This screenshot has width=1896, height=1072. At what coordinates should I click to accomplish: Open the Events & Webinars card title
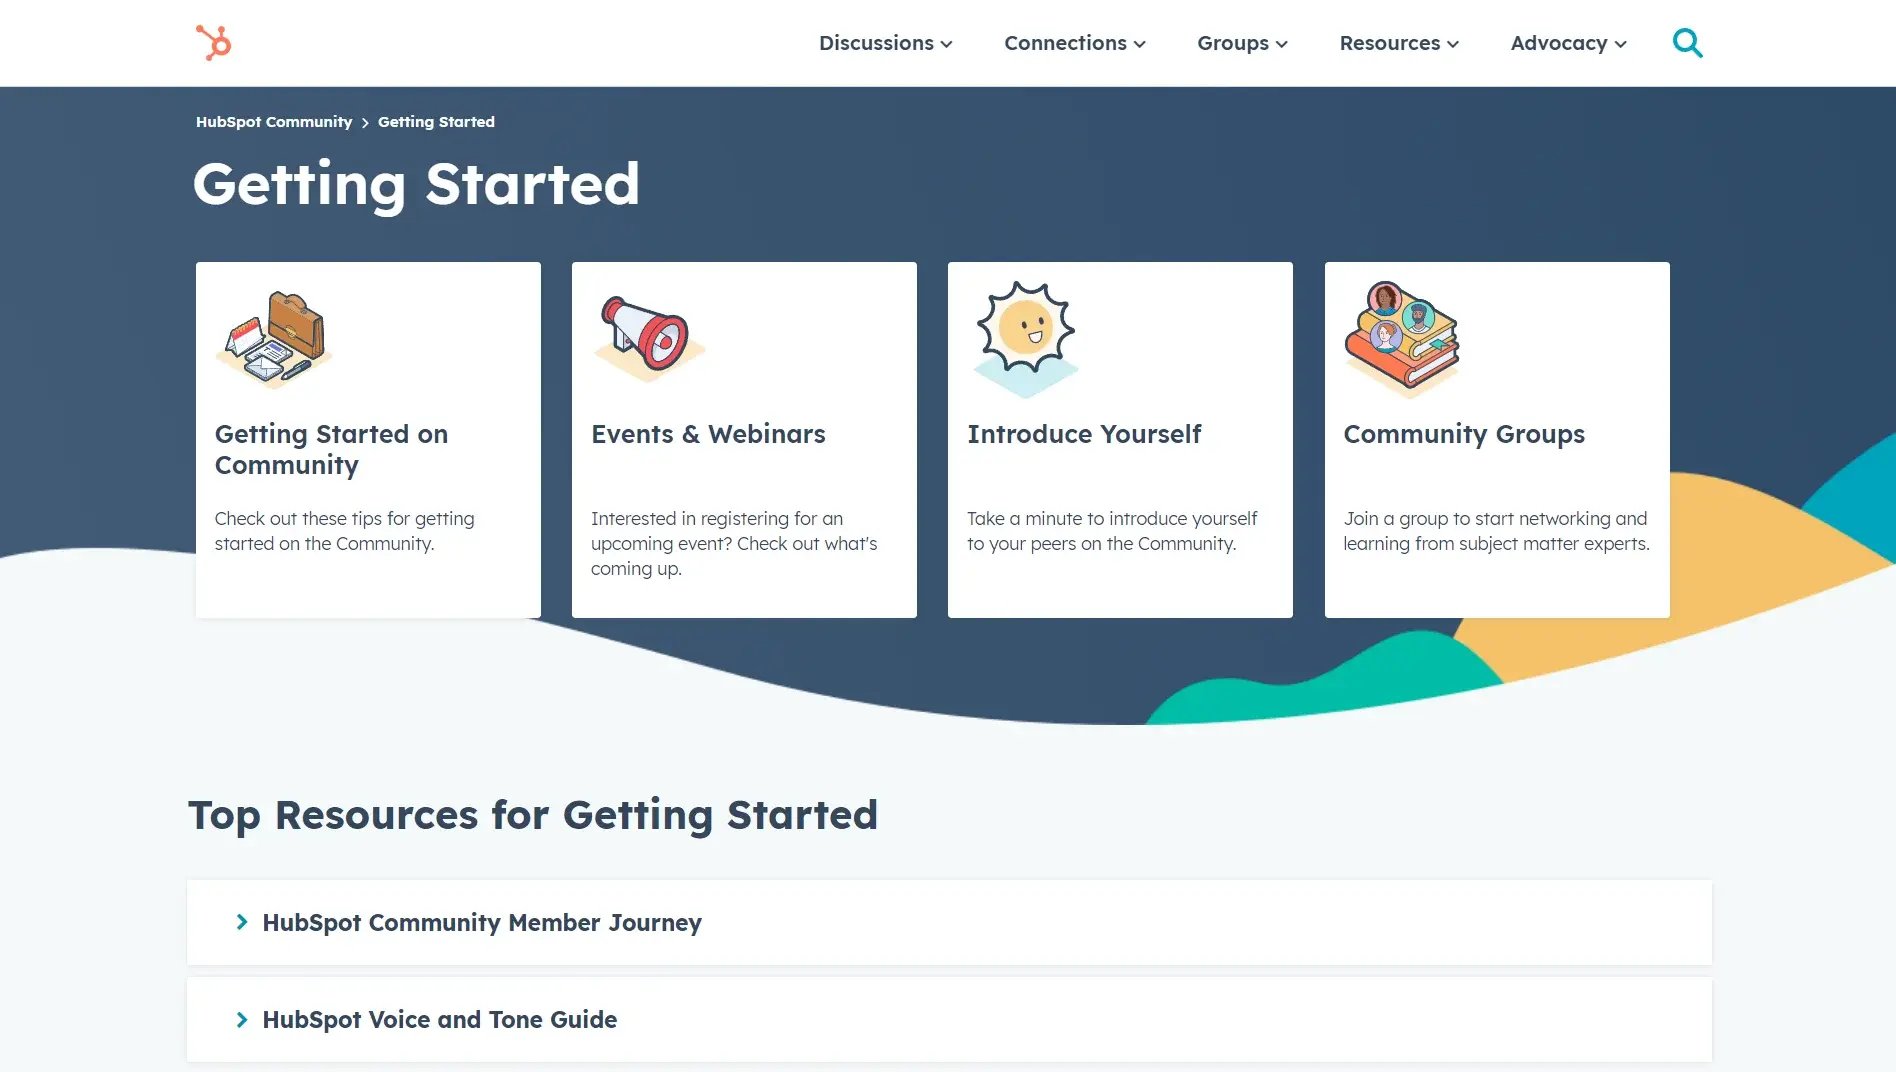708,434
